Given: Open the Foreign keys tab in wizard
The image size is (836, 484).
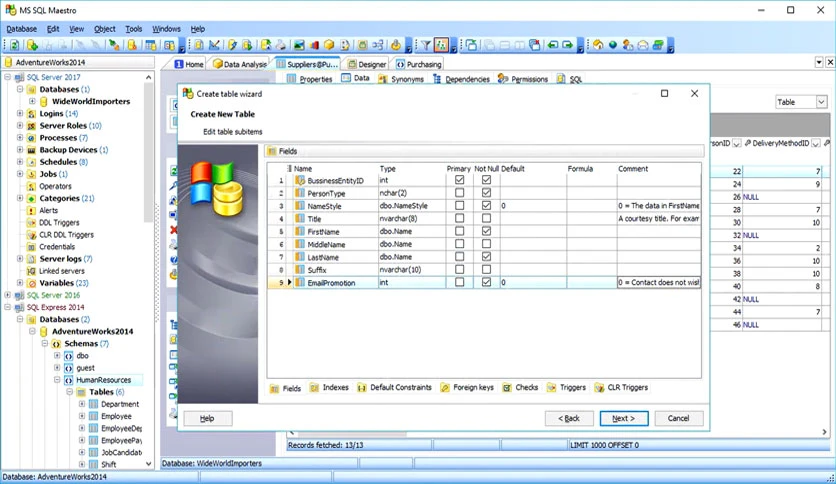Looking at the screenshot, I should 467,388.
